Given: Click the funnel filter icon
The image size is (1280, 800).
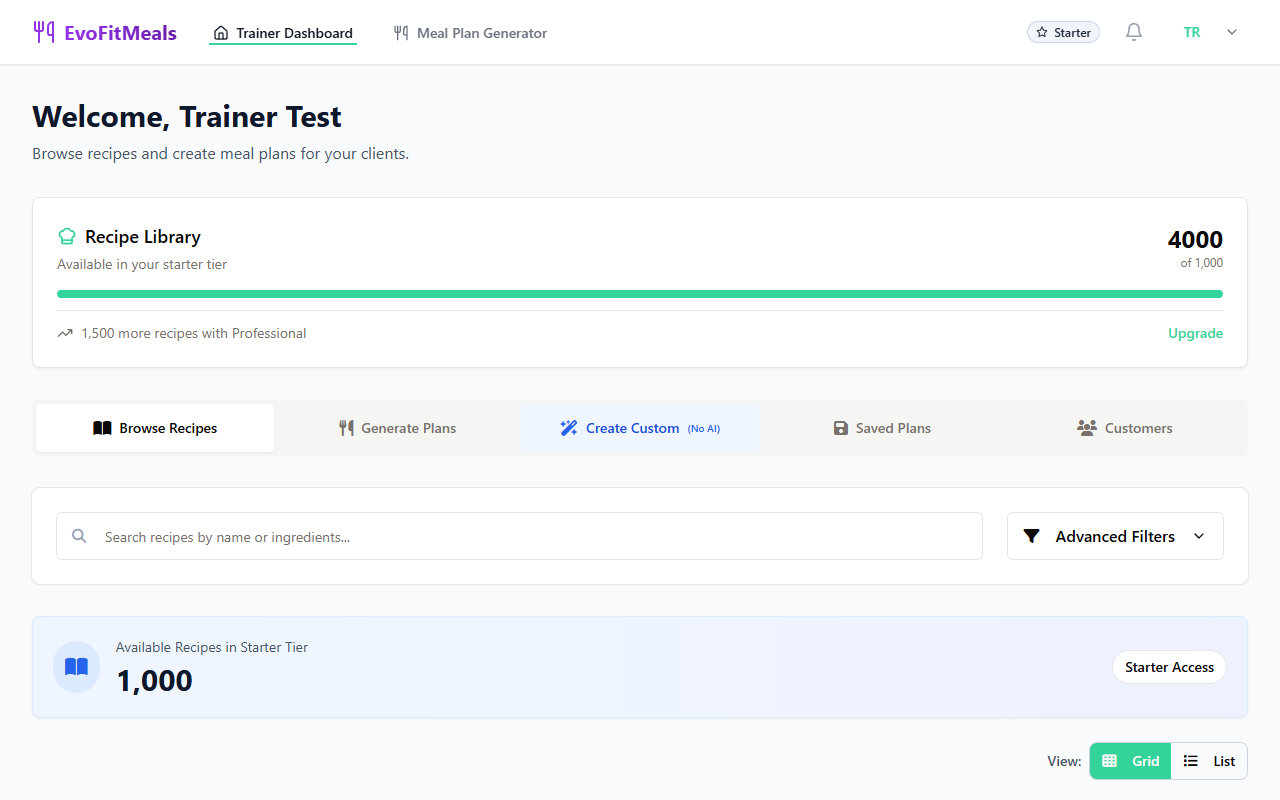Looking at the screenshot, I should [x=1031, y=537].
